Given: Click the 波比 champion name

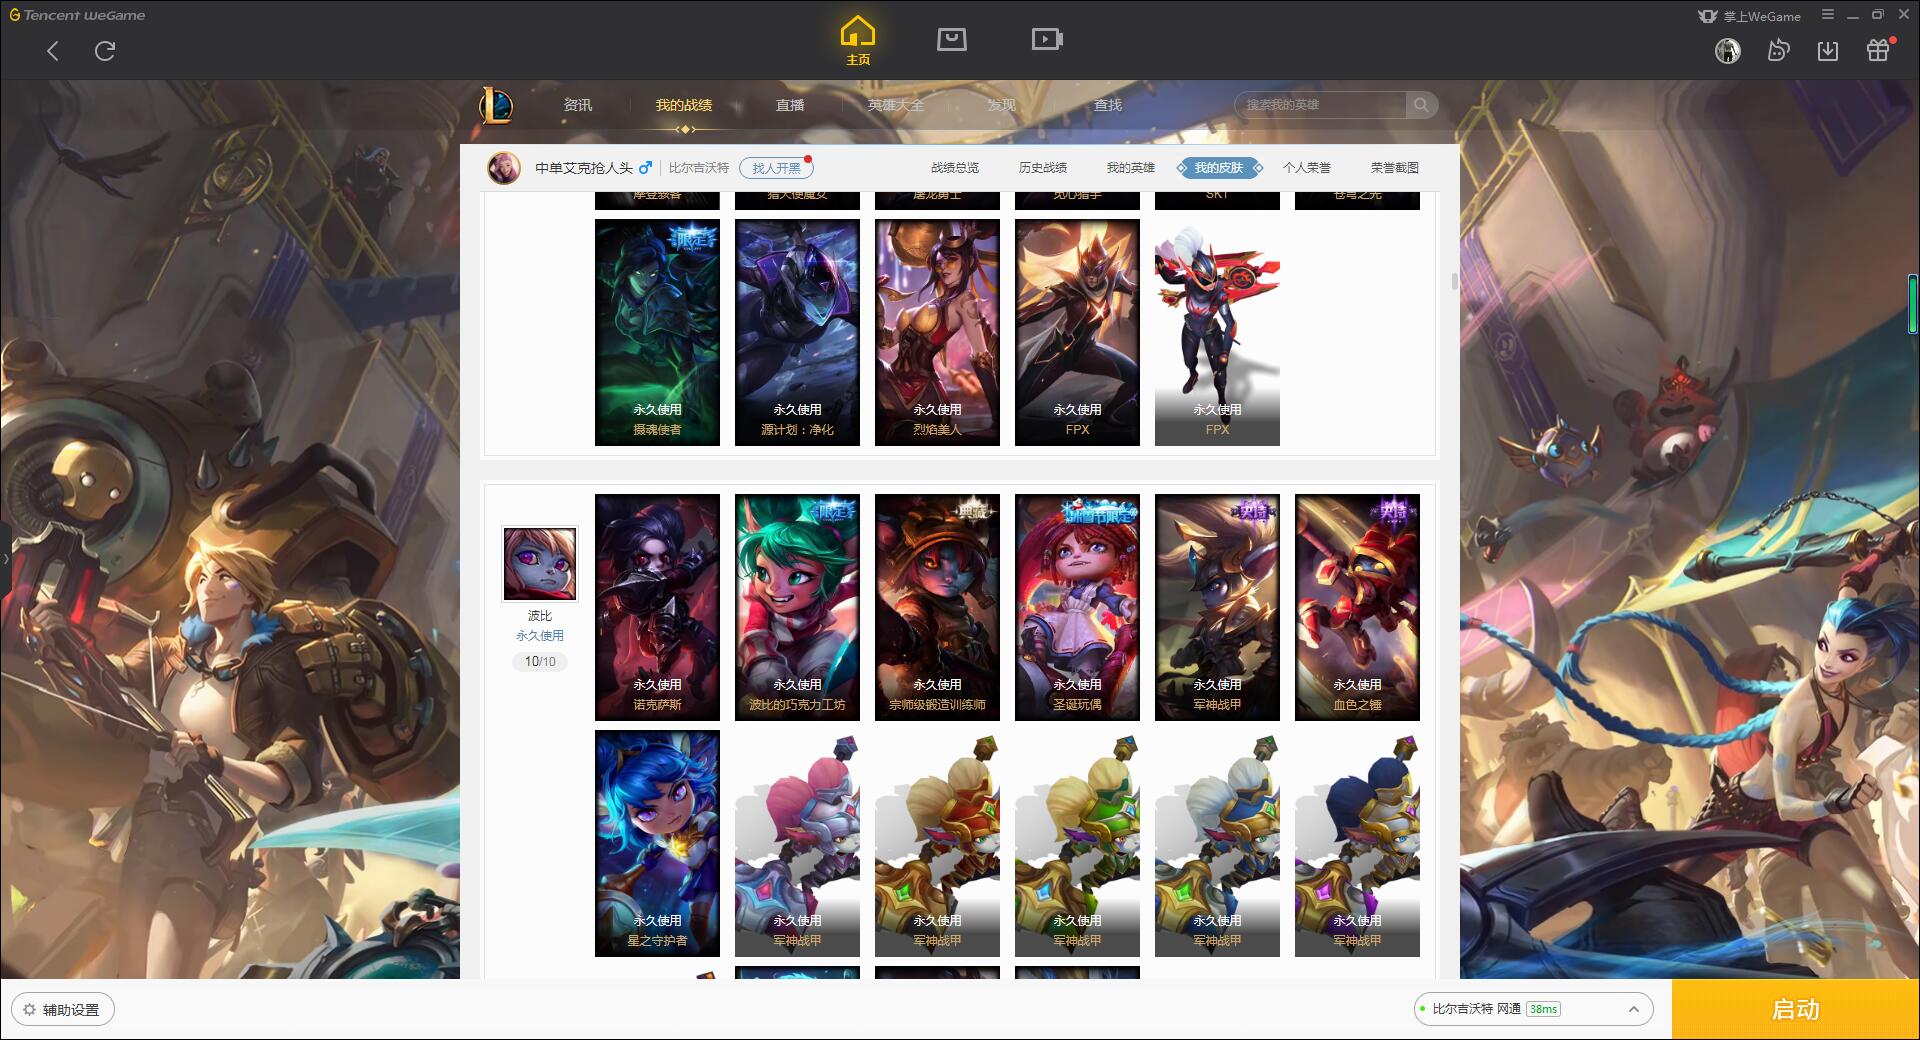Looking at the screenshot, I should point(540,616).
